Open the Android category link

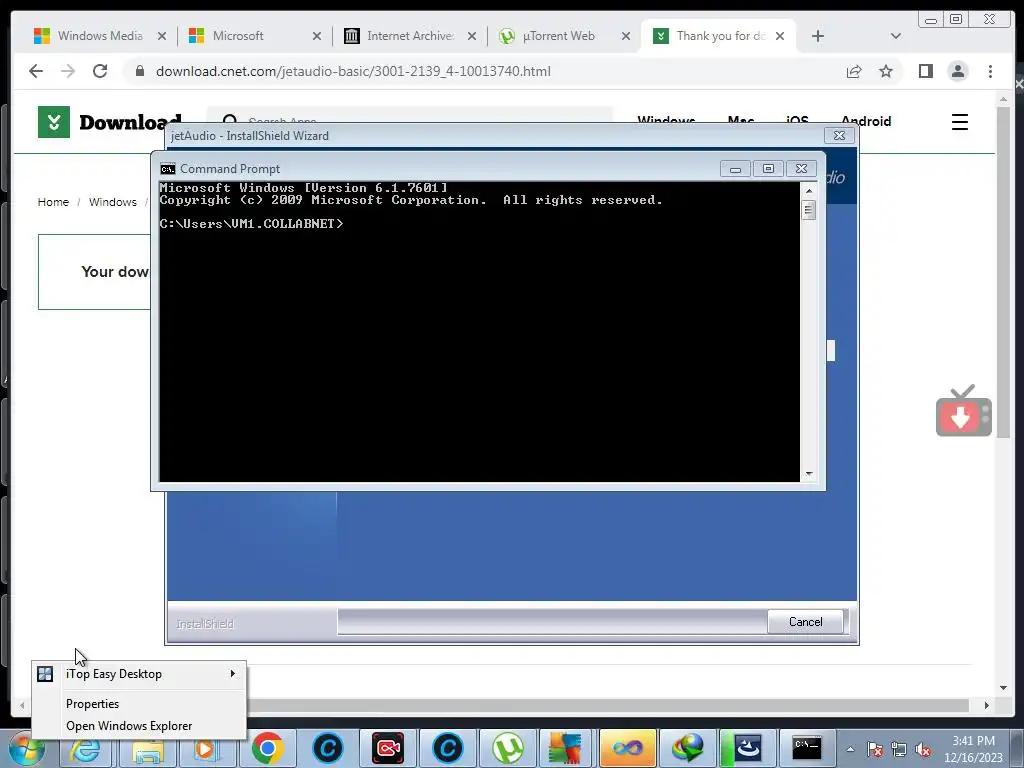(x=866, y=121)
